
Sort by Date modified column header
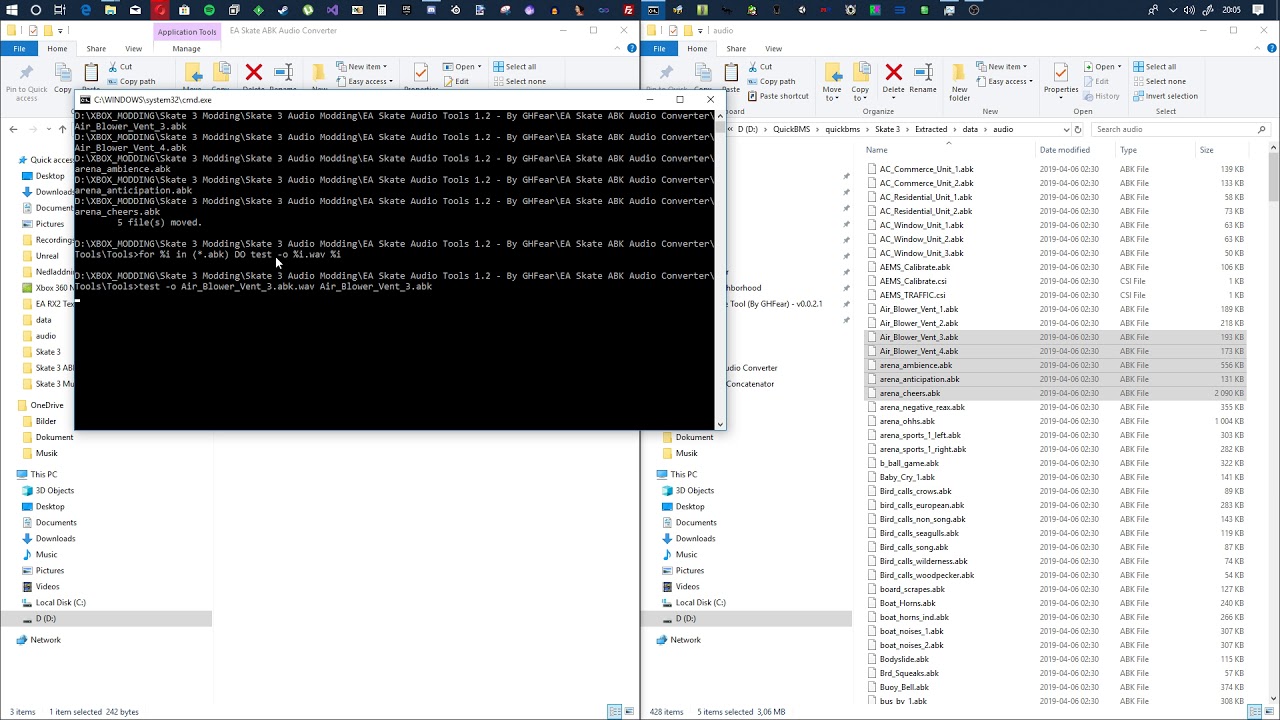pos(1064,150)
